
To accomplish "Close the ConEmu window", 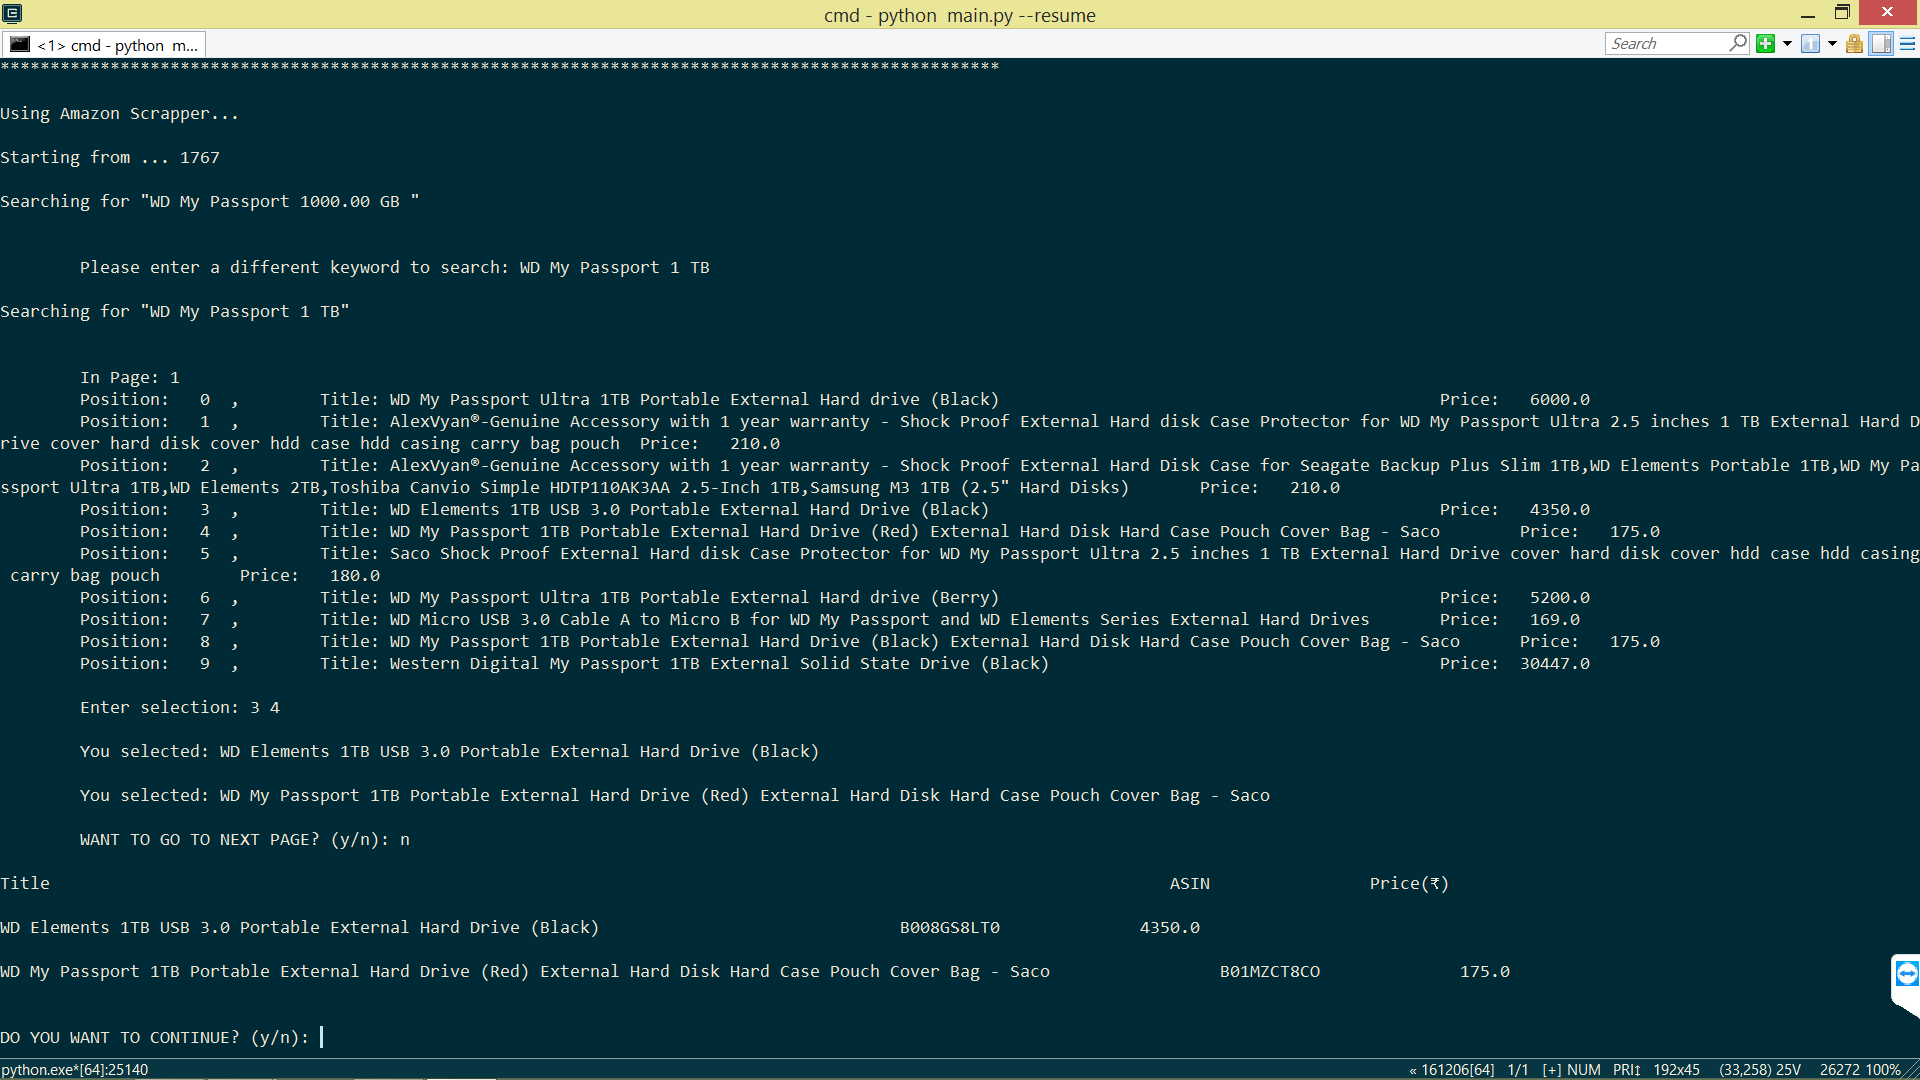I will pyautogui.click(x=1887, y=13).
